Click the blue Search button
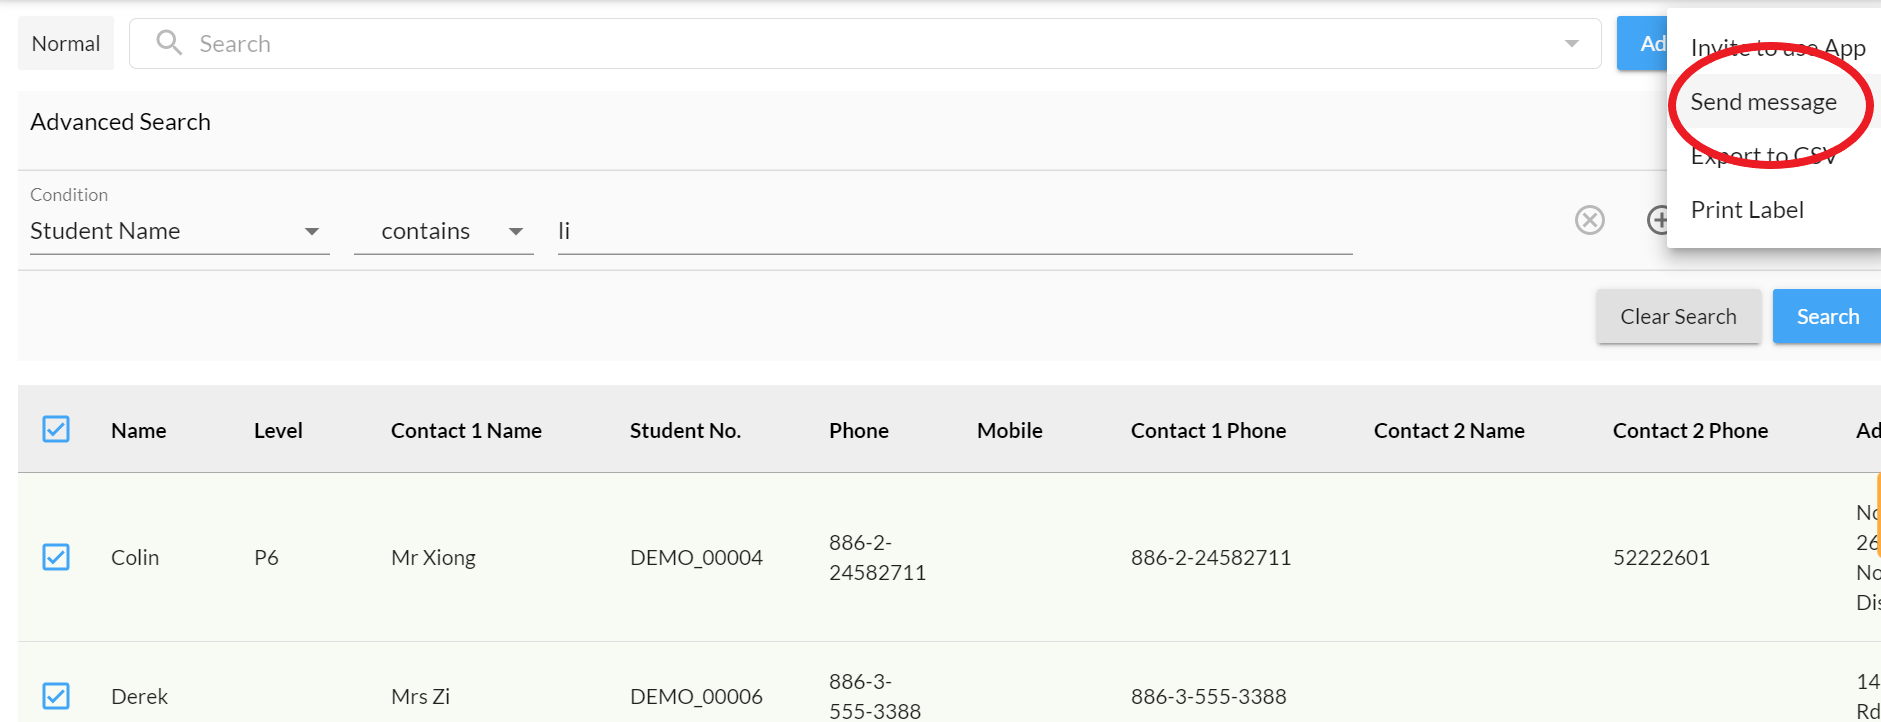This screenshot has width=1881, height=722. coord(1827,317)
